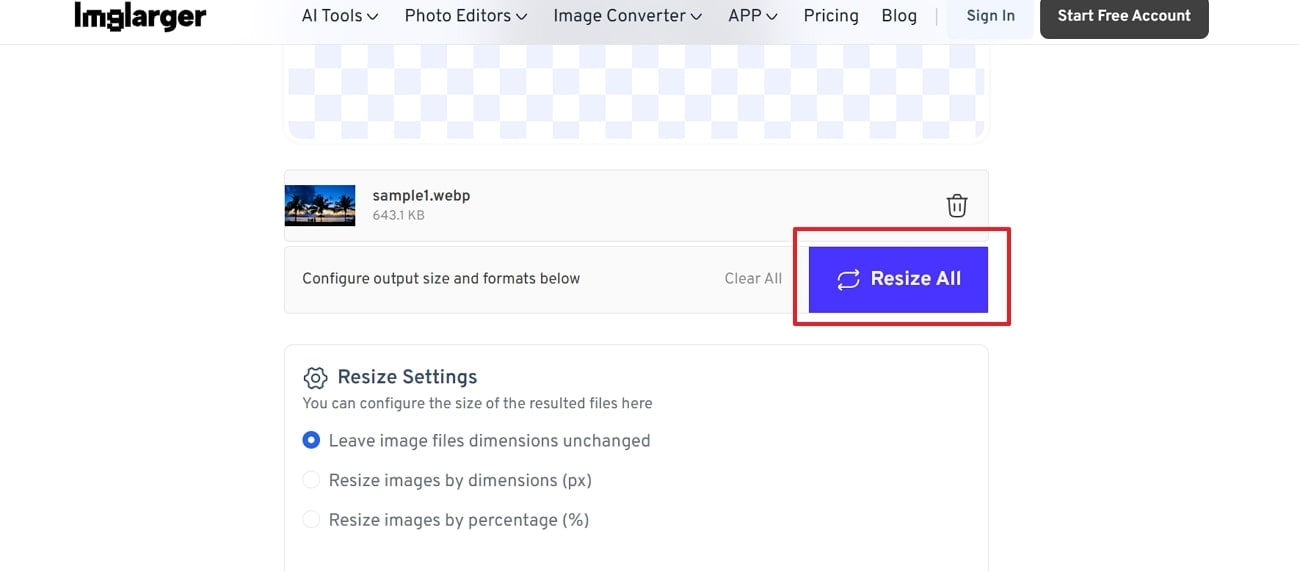Go to the Pricing page
This screenshot has width=1300, height=572.
click(x=831, y=16)
